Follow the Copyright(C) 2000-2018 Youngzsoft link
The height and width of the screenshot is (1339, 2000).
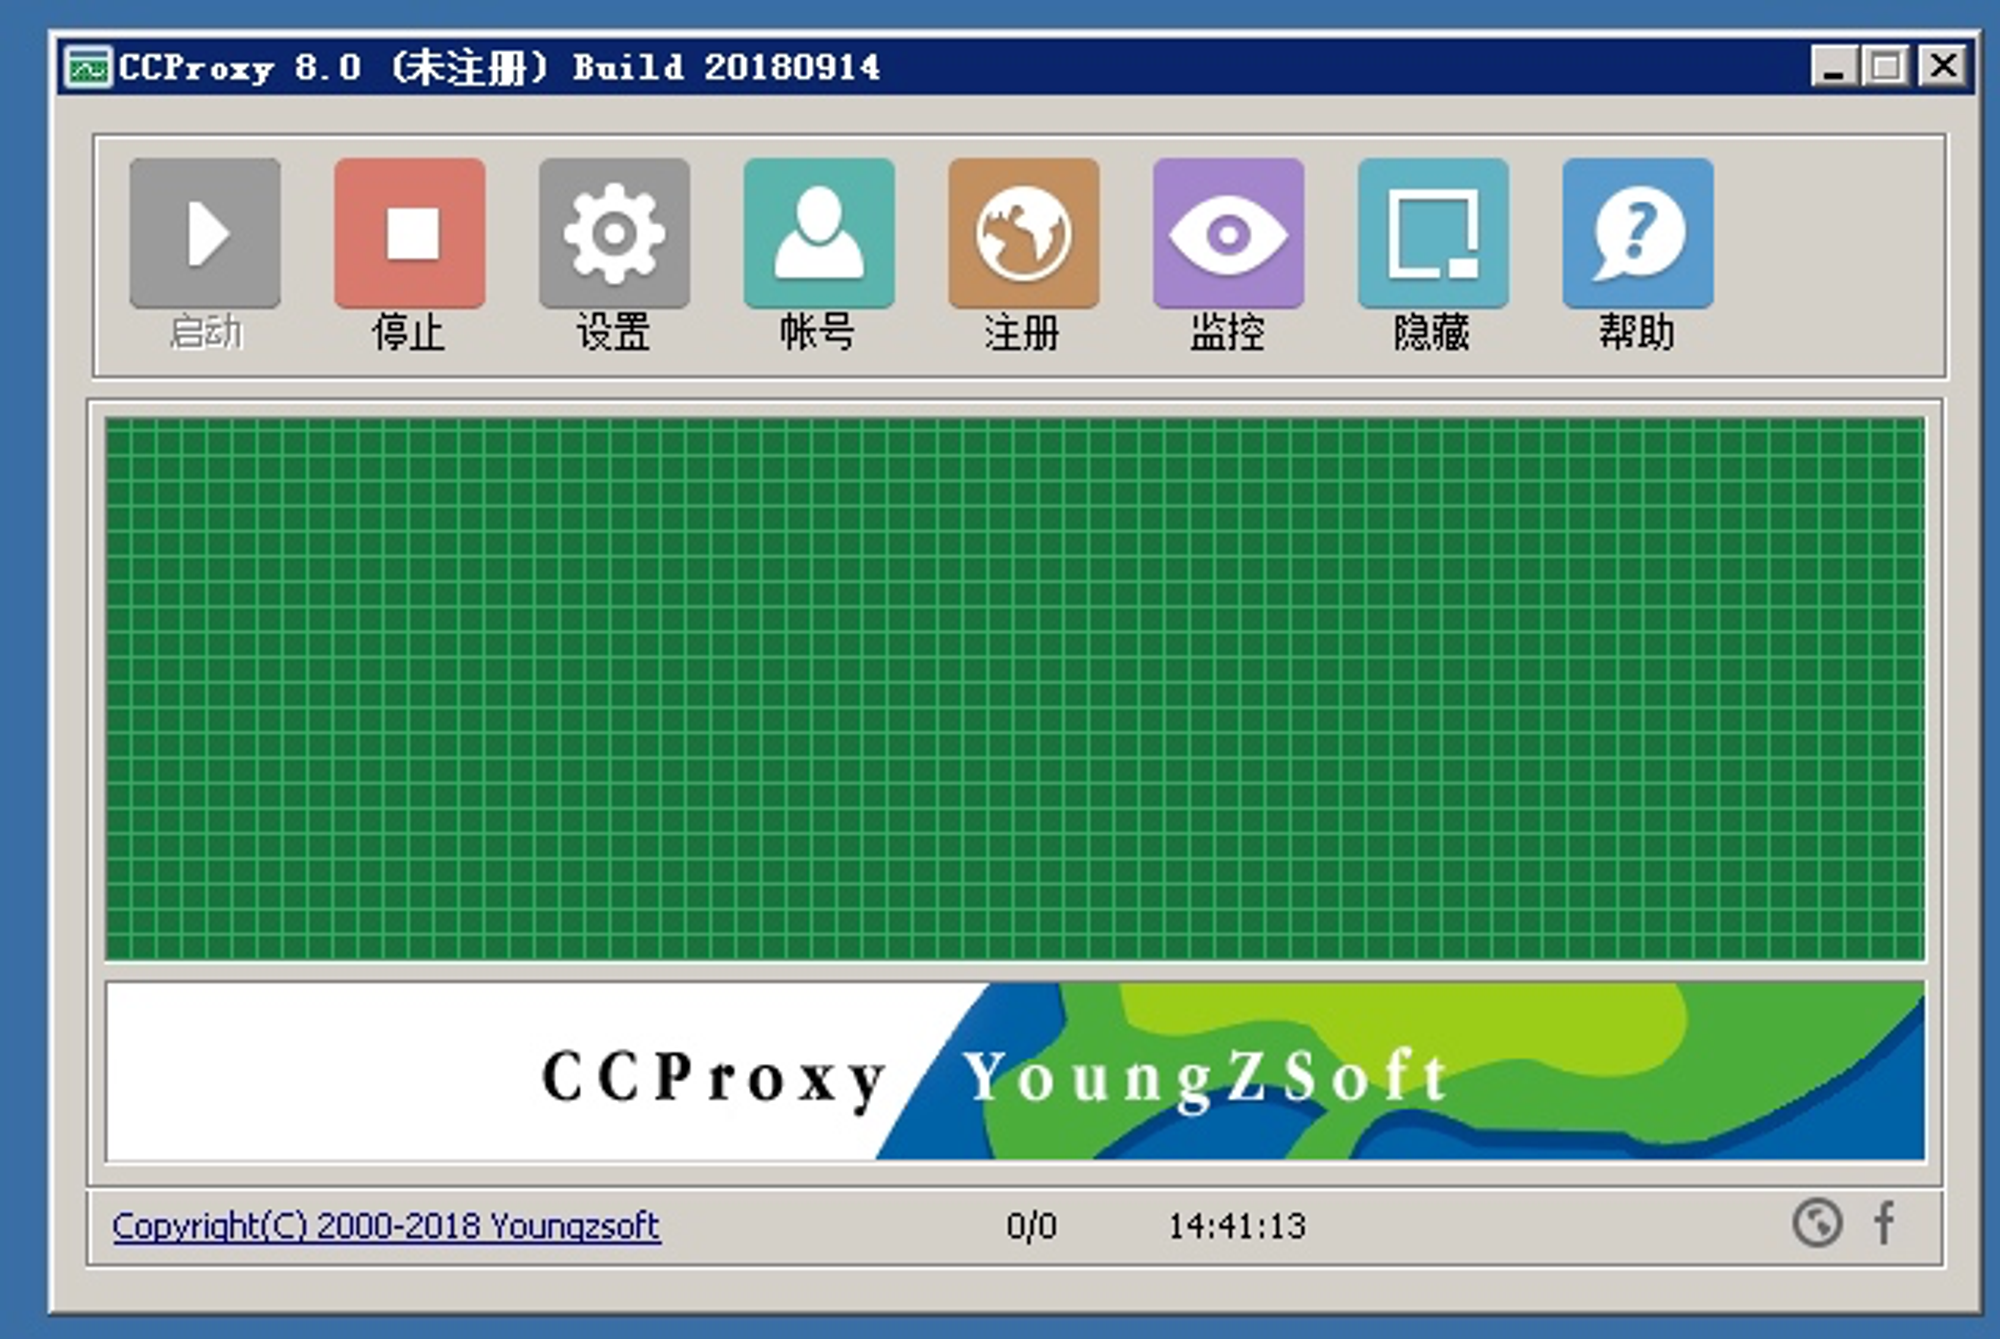click(386, 1226)
